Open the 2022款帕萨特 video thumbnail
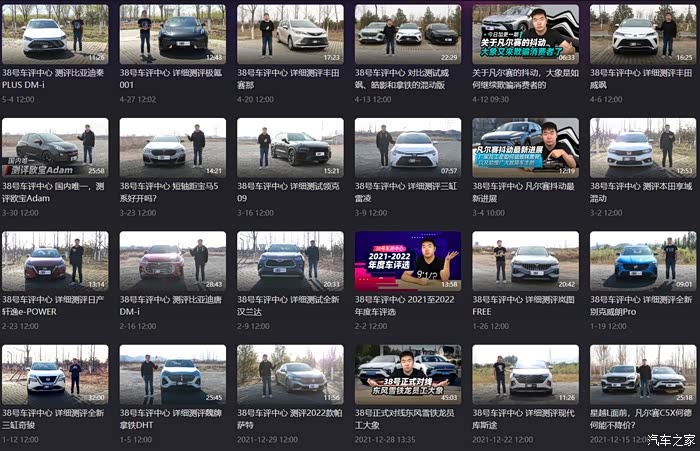 [290, 375]
